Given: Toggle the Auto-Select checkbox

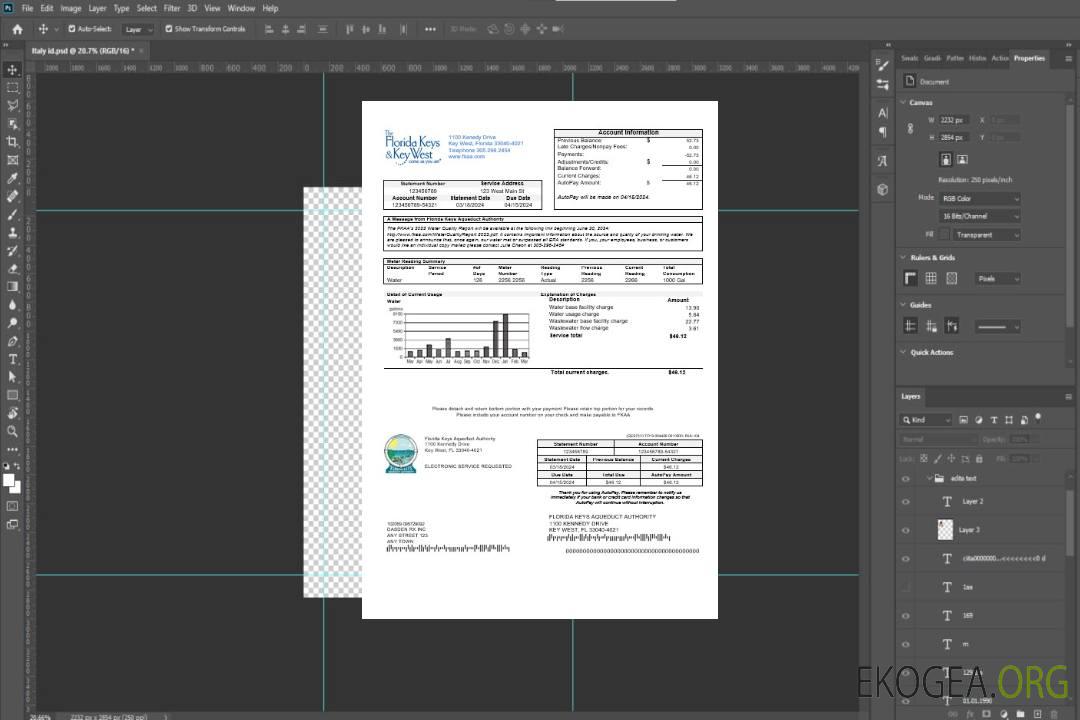Looking at the screenshot, I should (72, 29).
